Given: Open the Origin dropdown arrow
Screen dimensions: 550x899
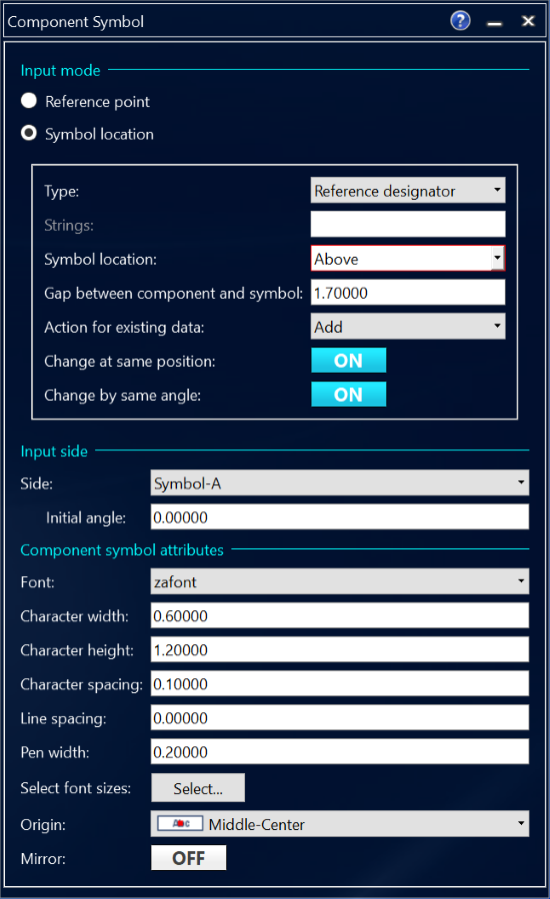Looking at the screenshot, I should tap(521, 823).
